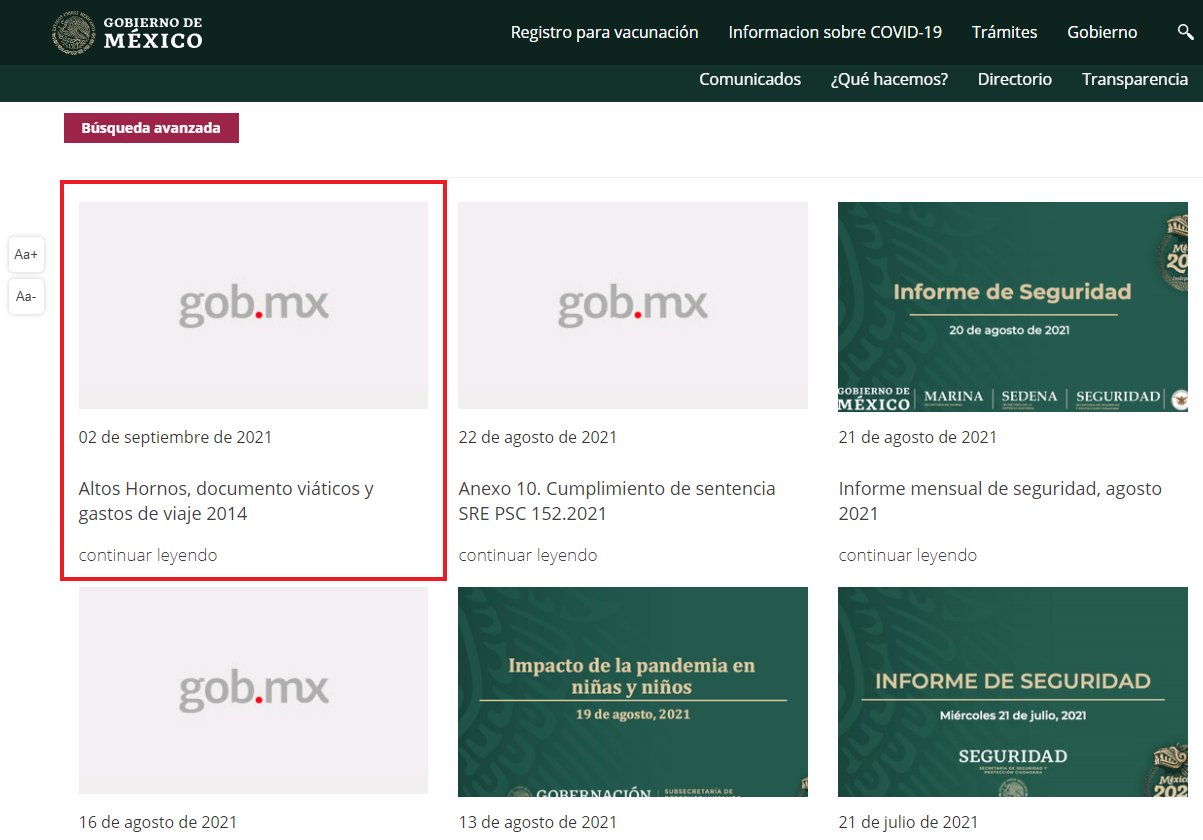Go to Trámites in top navigation

pos(1004,32)
